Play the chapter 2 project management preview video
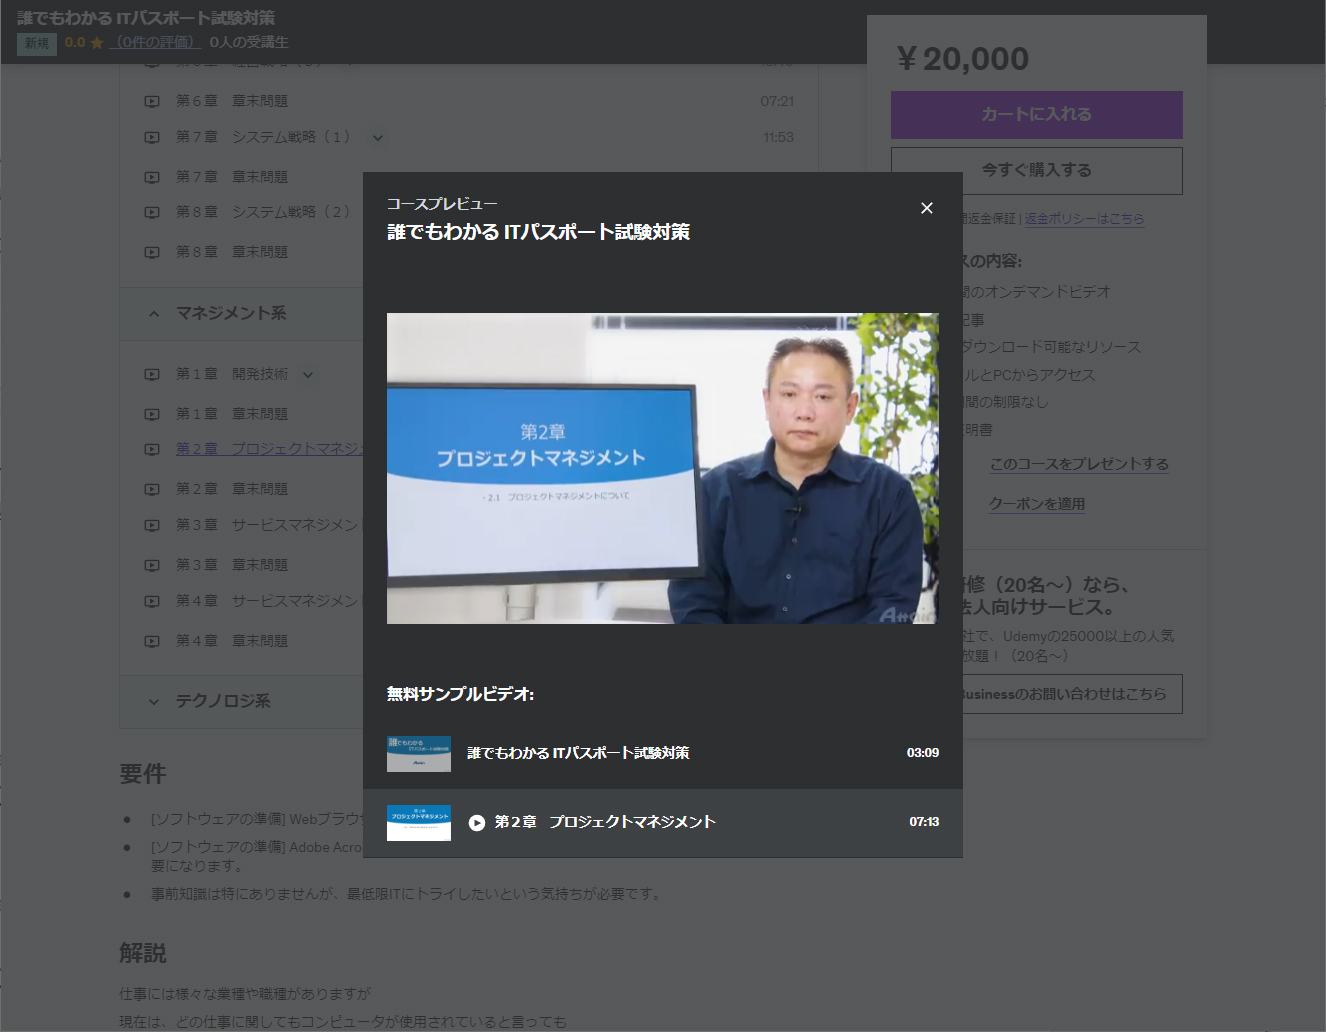The width and height of the screenshot is (1326, 1032). point(662,468)
